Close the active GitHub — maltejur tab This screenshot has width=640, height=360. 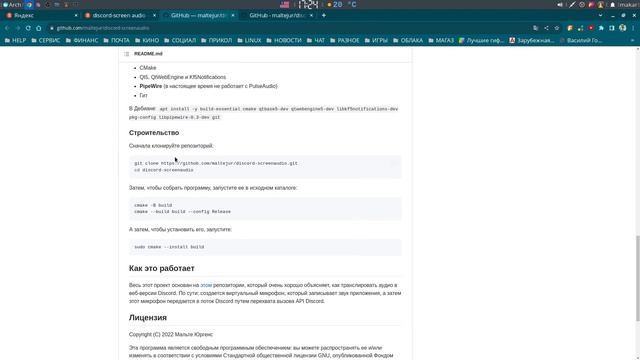click(x=233, y=15)
